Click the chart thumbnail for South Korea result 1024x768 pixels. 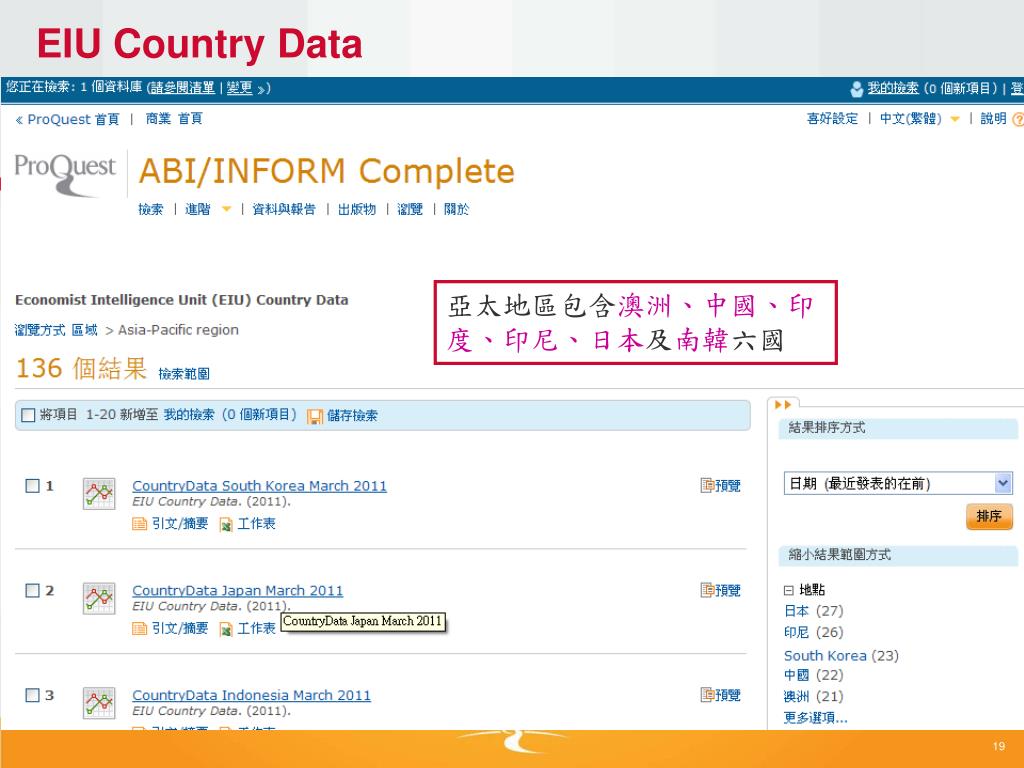99,494
